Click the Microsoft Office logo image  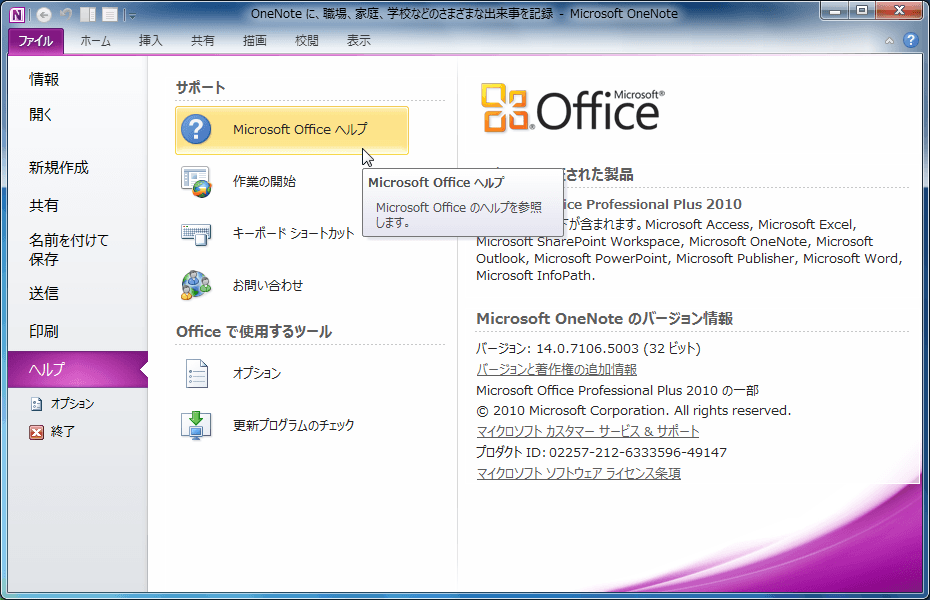point(573,107)
